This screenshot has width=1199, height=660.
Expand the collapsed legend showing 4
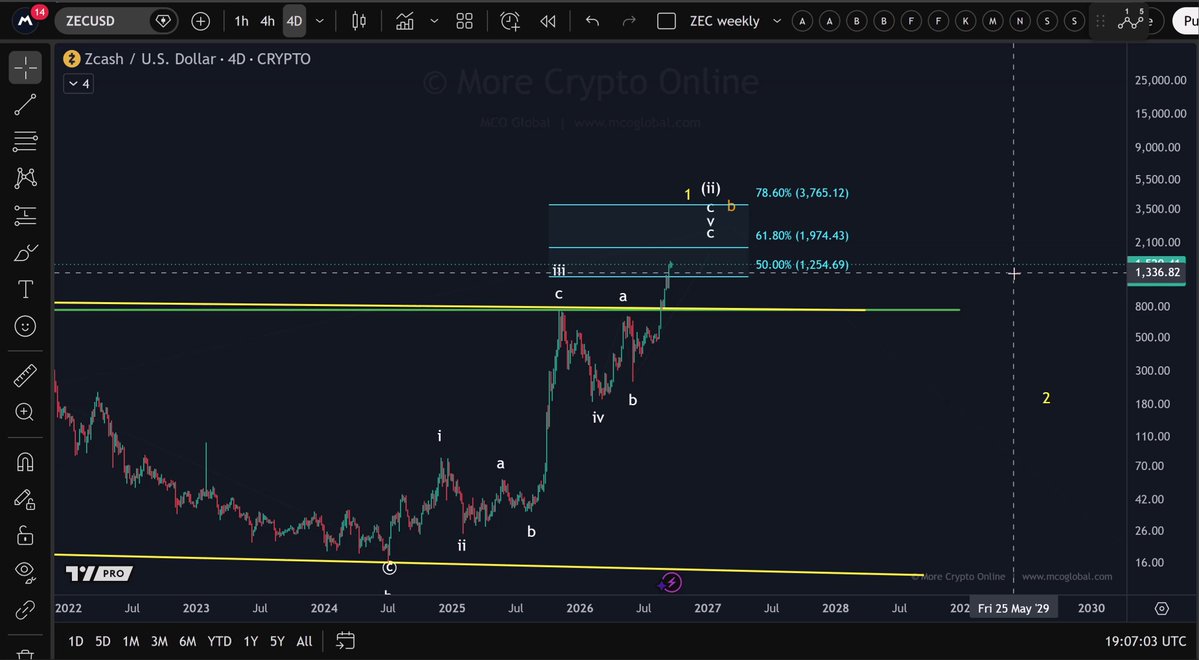click(79, 83)
